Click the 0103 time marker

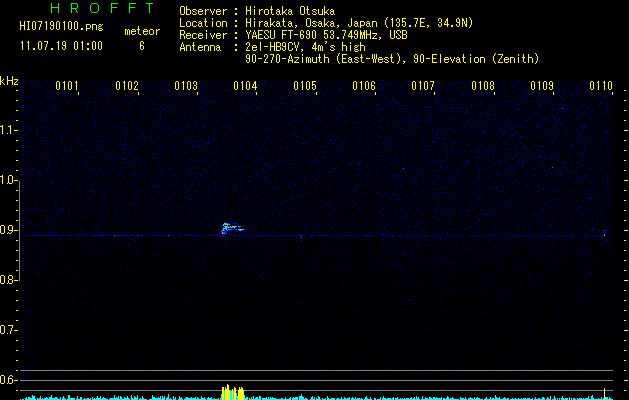click(x=186, y=86)
